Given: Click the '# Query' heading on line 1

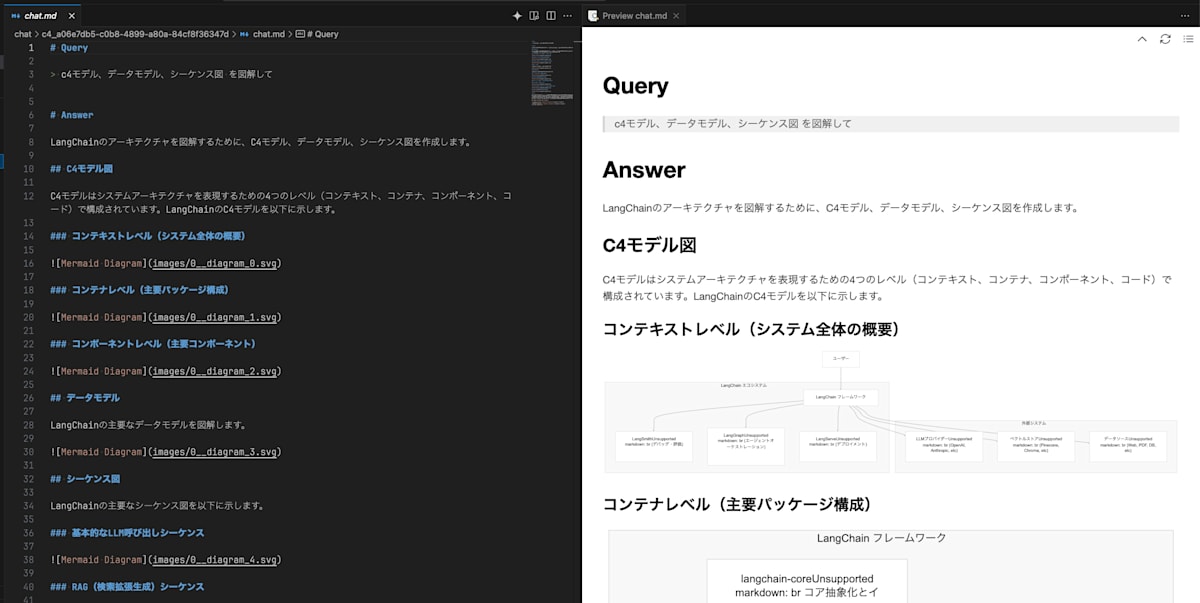Looking at the screenshot, I should (69, 47).
